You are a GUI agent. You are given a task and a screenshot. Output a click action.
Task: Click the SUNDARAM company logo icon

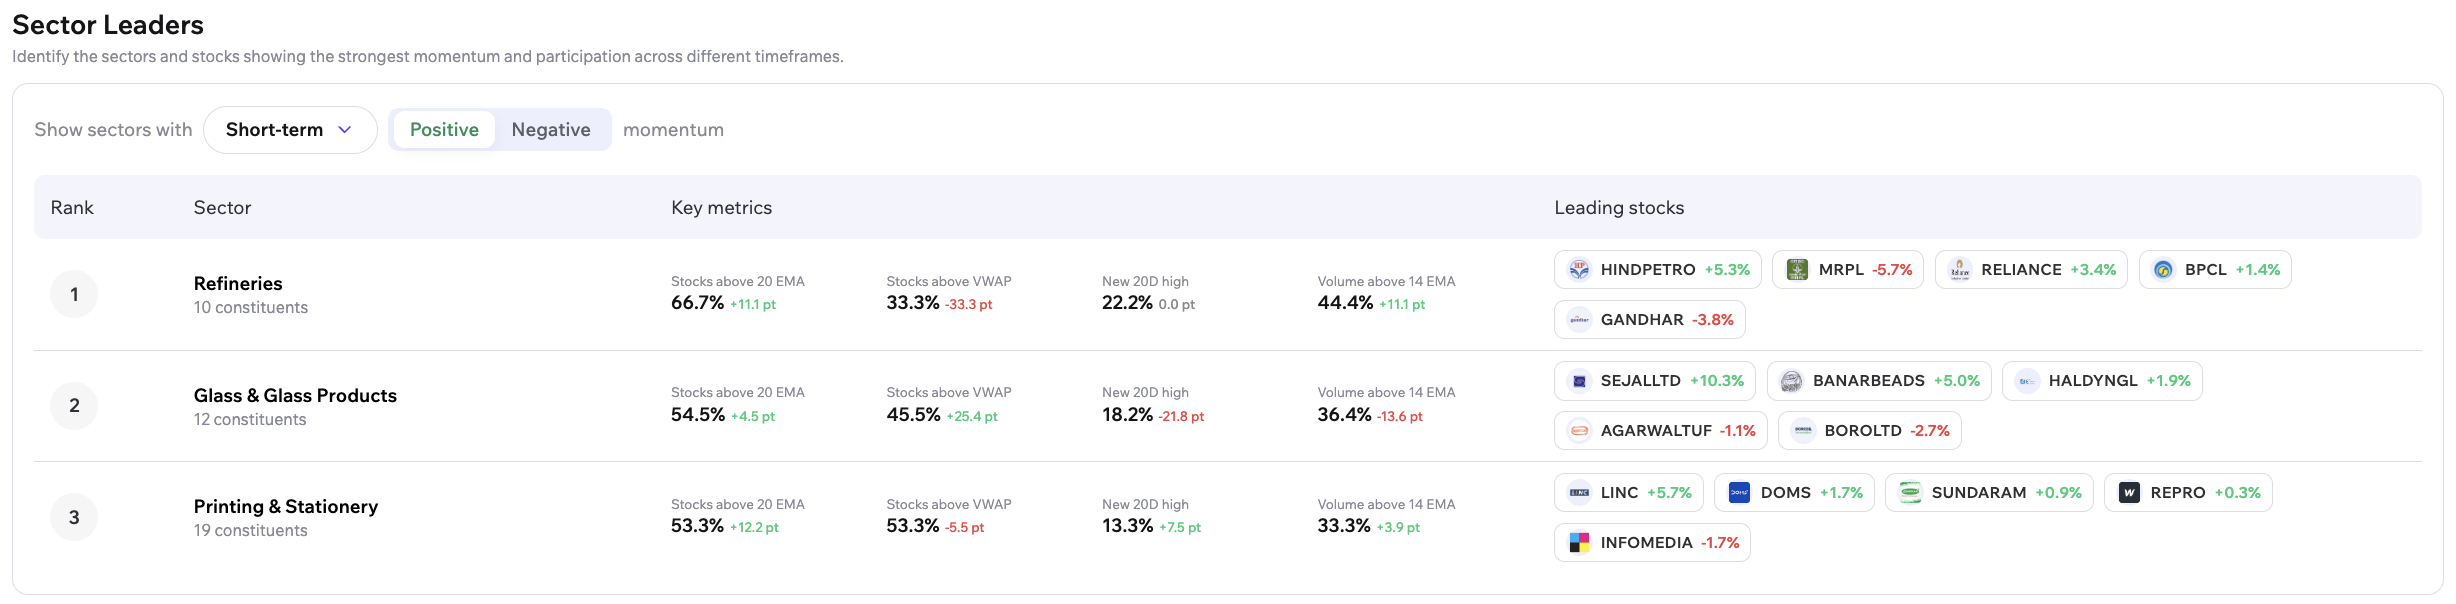coord(1910,493)
